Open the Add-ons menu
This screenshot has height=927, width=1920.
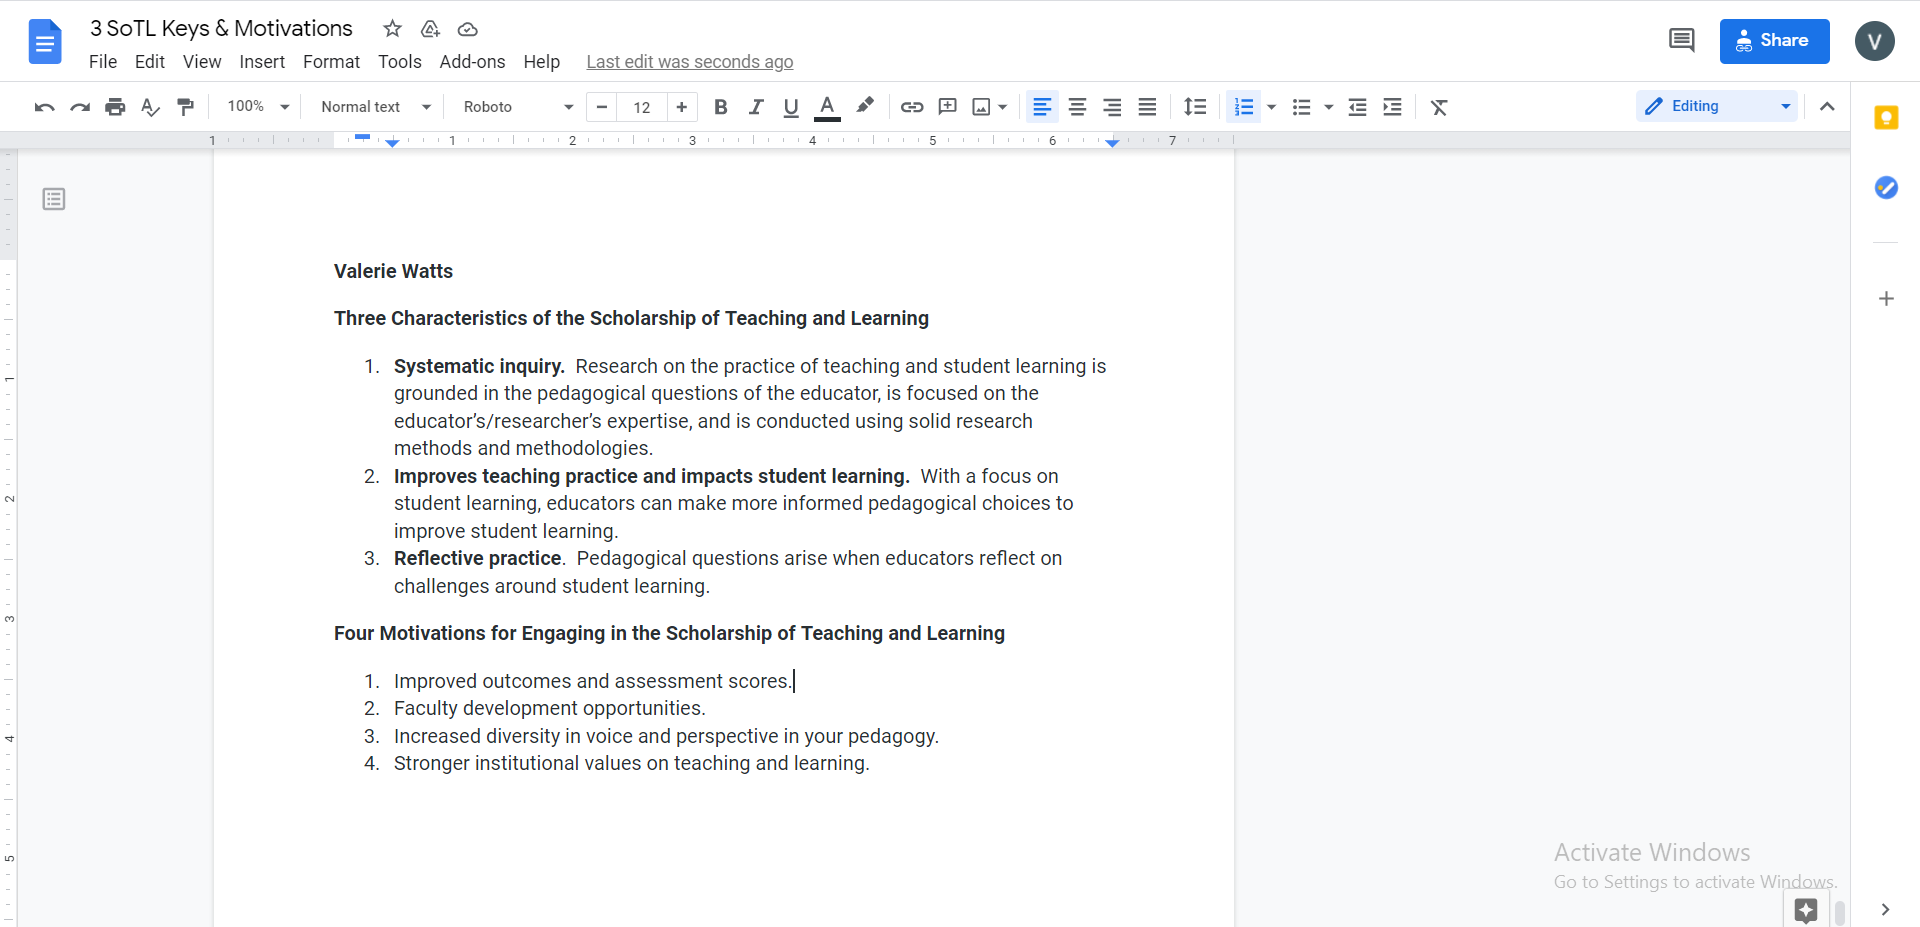pos(472,62)
